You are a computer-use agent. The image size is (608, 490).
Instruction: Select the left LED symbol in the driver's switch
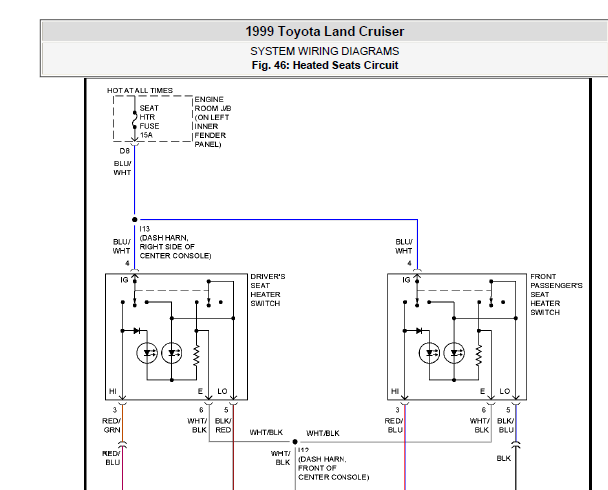click(x=147, y=353)
